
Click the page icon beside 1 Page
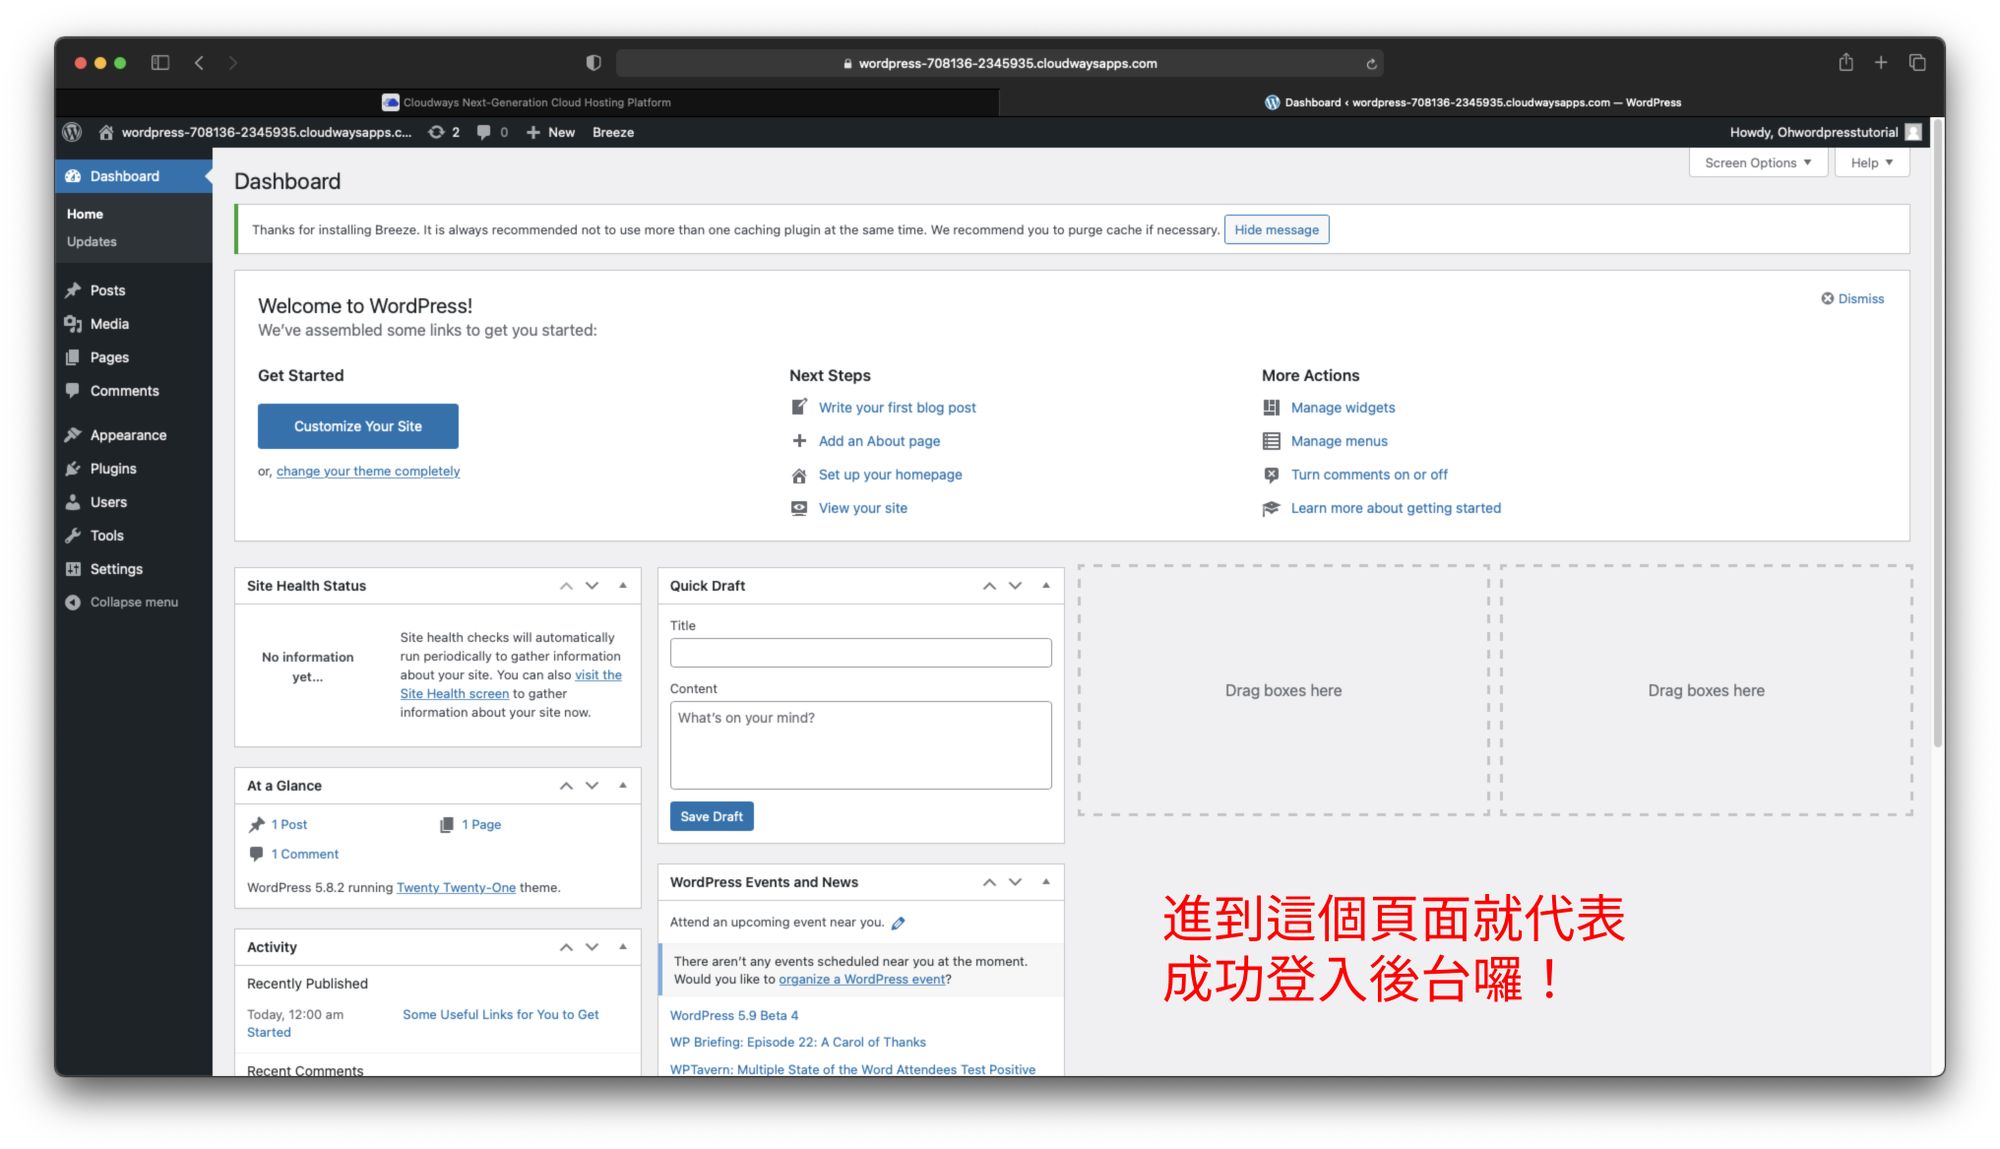447,825
